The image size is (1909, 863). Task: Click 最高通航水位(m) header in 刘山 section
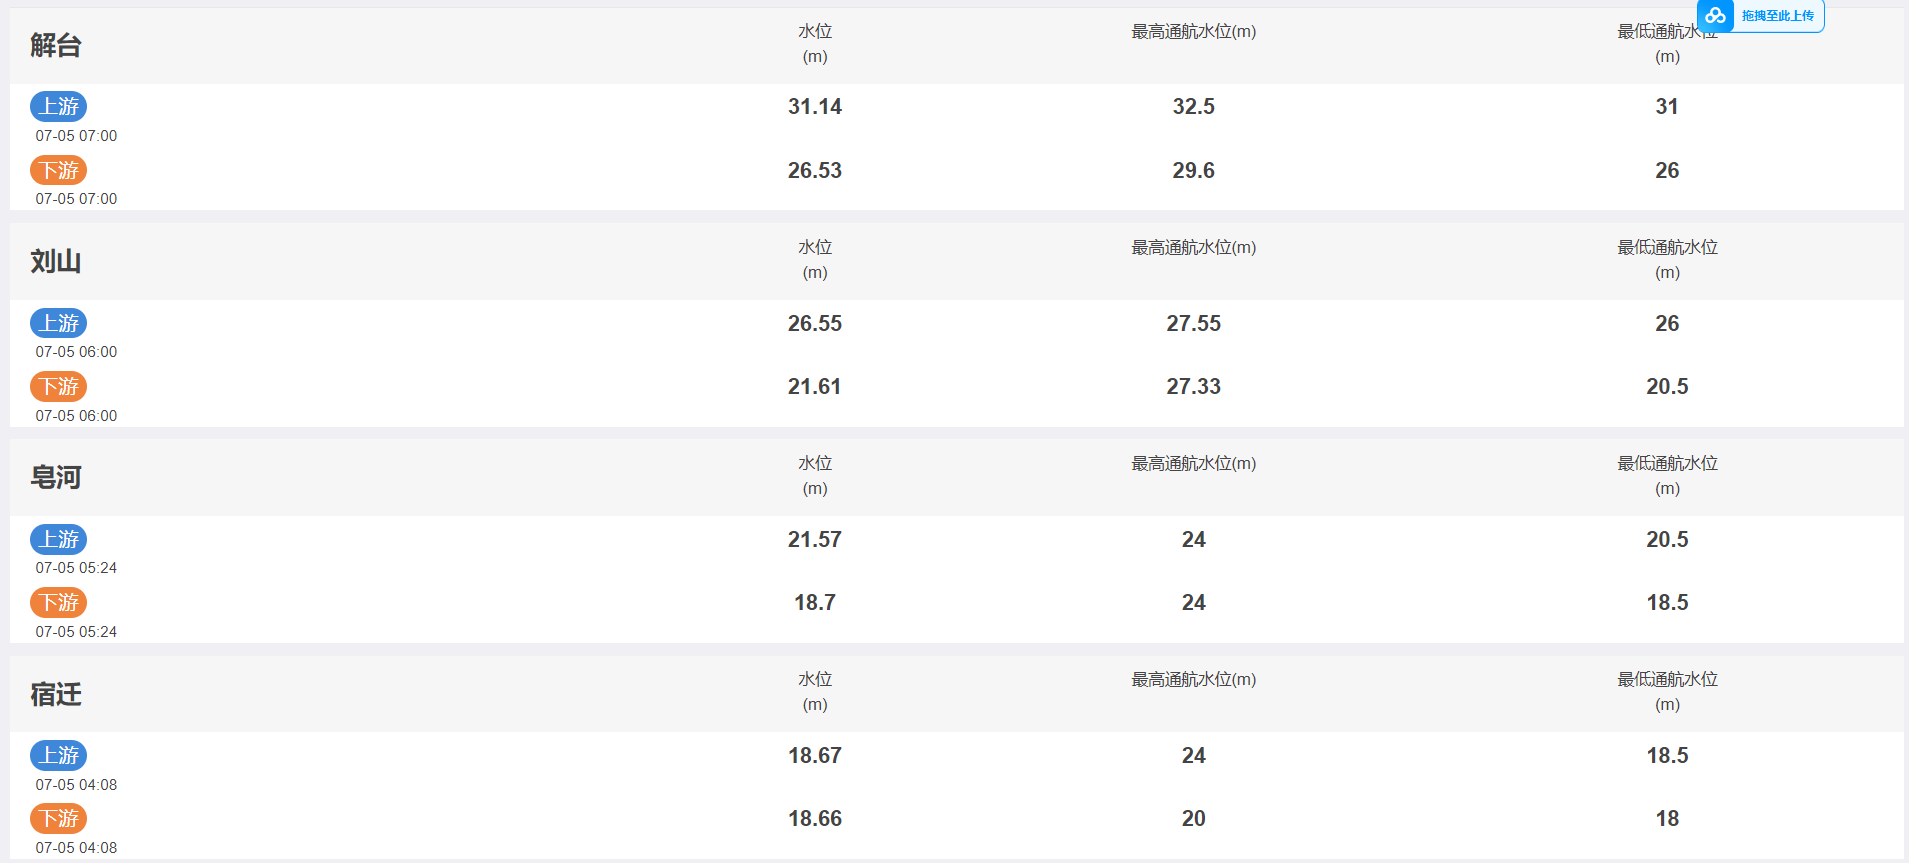pos(1194,247)
